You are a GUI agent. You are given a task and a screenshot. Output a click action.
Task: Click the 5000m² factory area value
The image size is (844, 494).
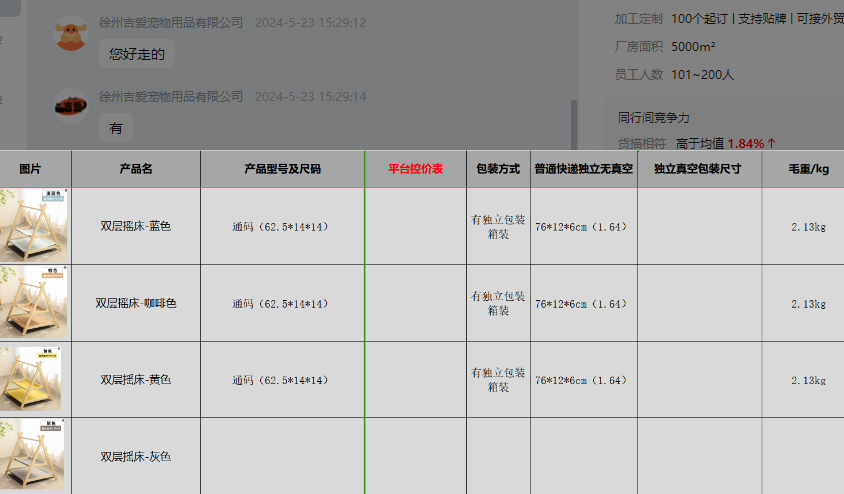693,47
